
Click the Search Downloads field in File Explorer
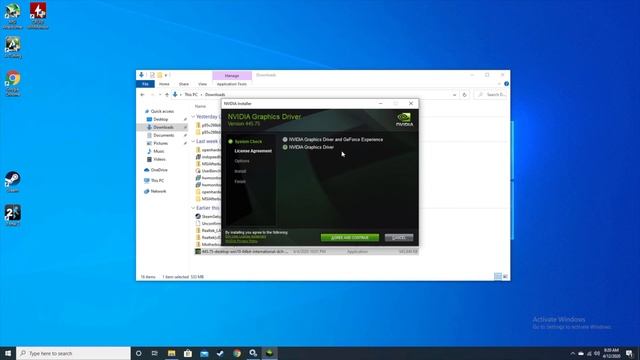[492, 95]
